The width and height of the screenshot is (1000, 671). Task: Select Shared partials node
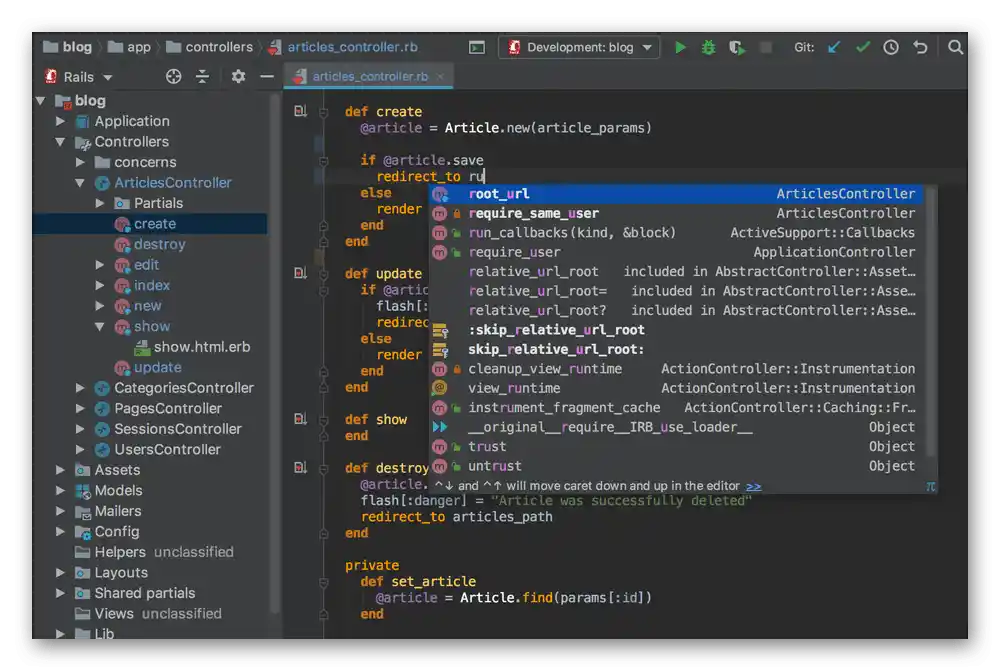pos(144,593)
